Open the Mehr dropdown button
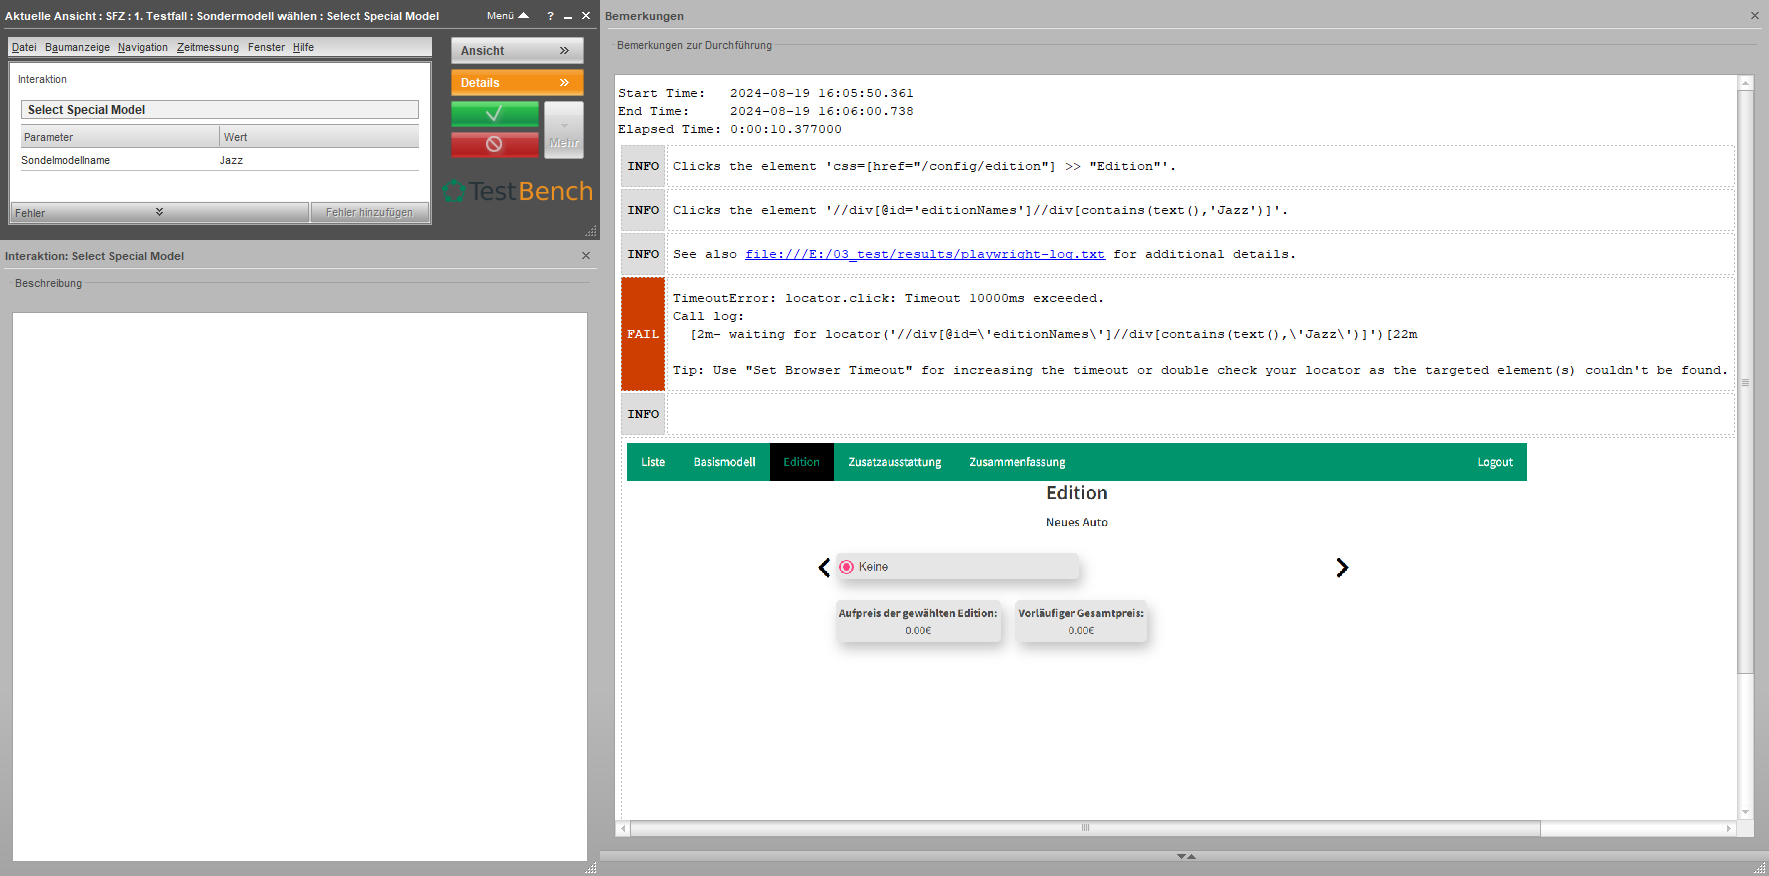The image size is (1769, 876). tap(564, 130)
